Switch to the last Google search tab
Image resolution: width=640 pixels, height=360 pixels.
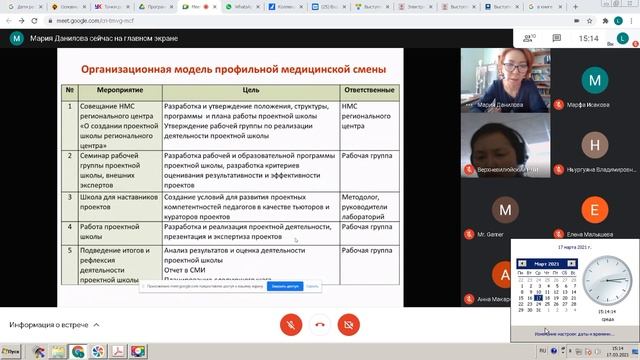pyautogui.click(x=544, y=7)
